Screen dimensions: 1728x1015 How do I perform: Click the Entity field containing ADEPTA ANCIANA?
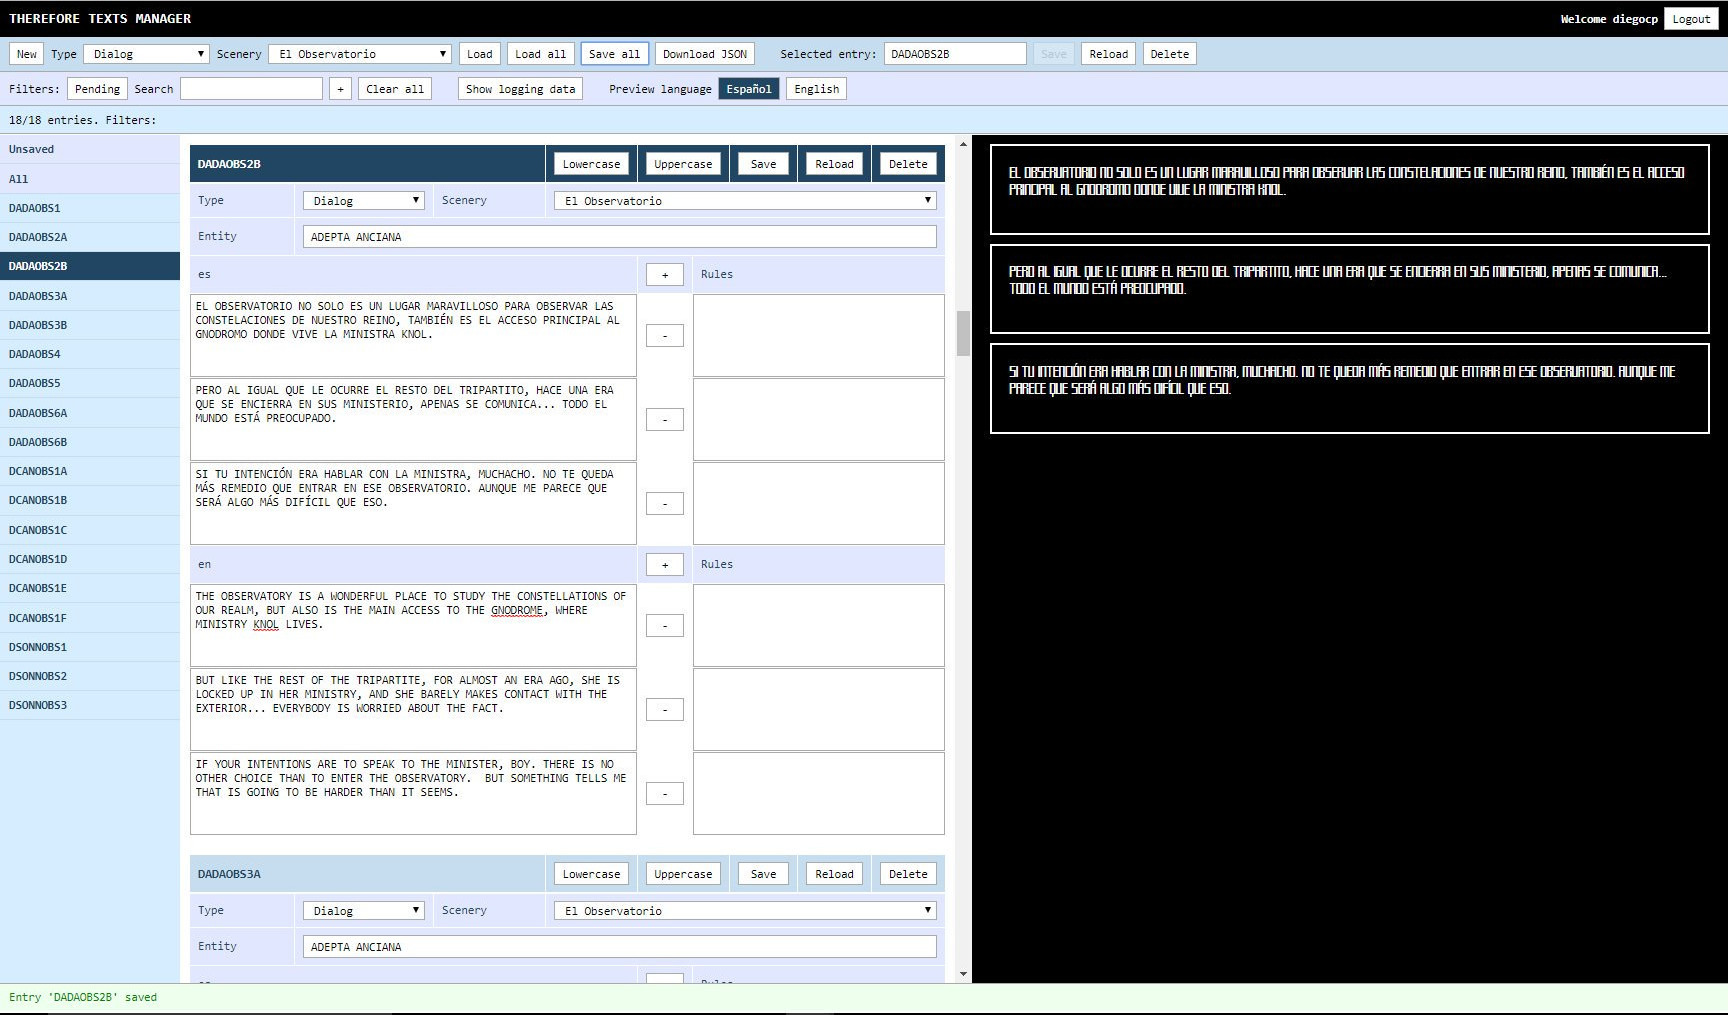pyautogui.click(x=619, y=237)
